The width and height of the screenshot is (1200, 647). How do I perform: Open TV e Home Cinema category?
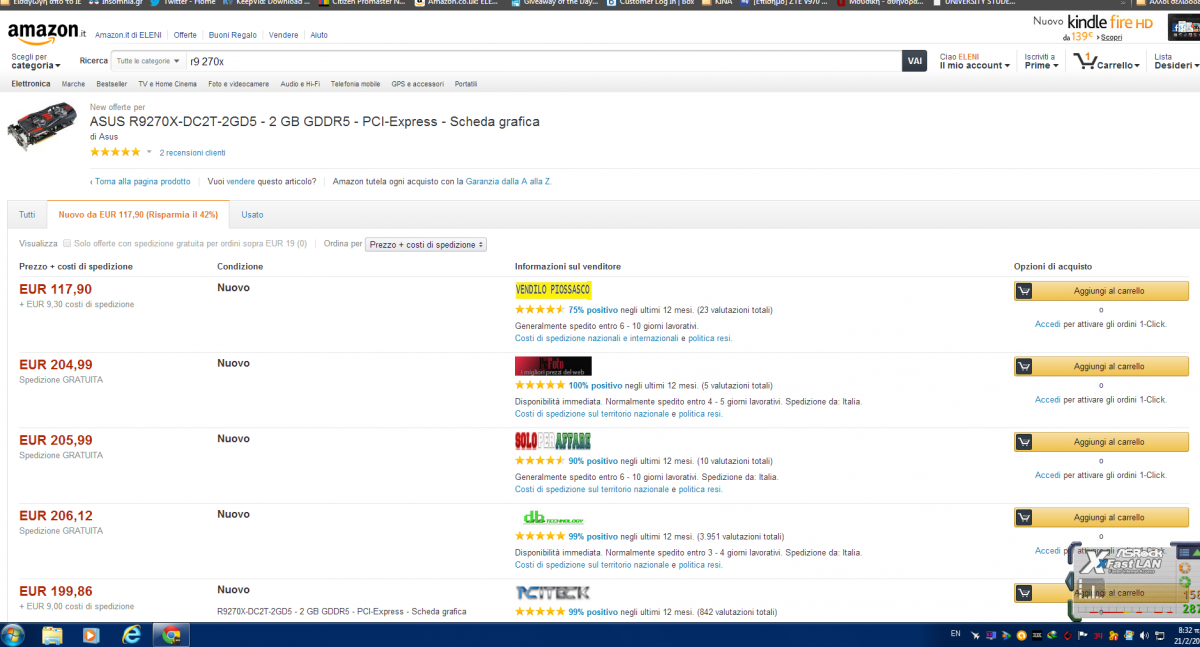(167, 84)
